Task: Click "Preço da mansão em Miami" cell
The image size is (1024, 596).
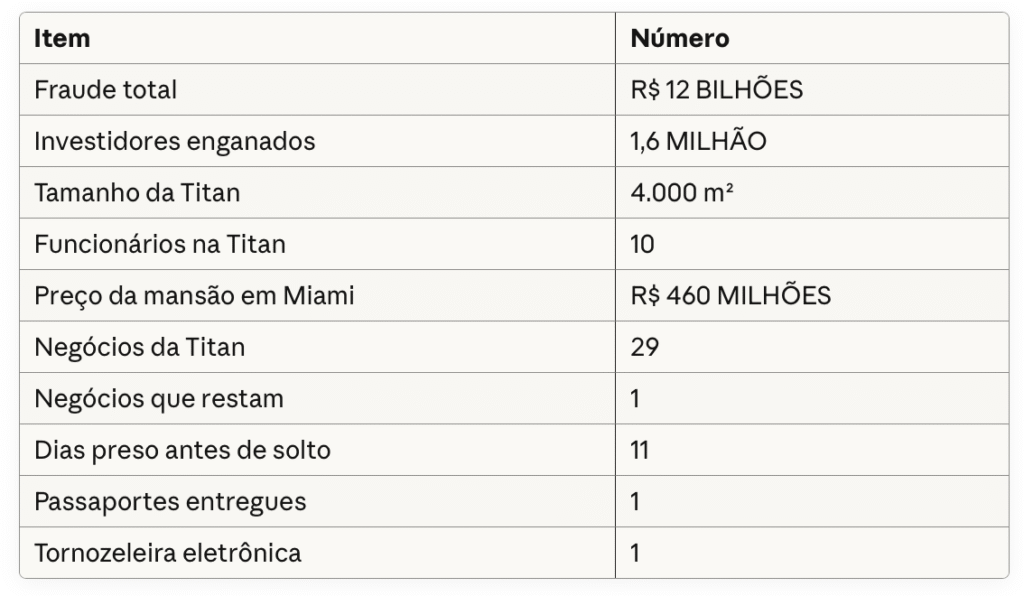Action: click(194, 296)
